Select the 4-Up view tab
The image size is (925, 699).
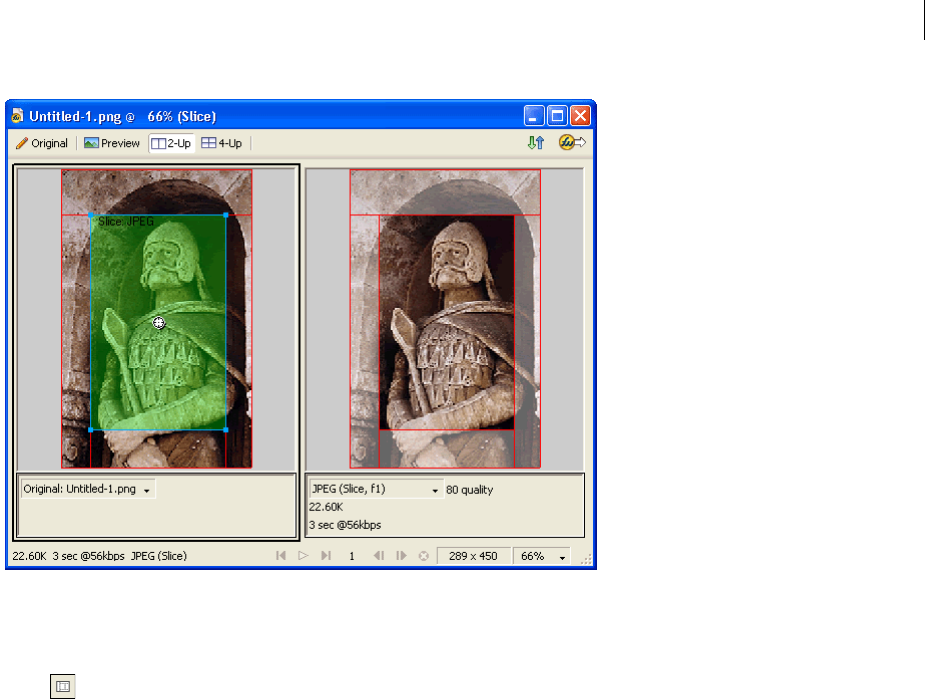tap(222, 143)
